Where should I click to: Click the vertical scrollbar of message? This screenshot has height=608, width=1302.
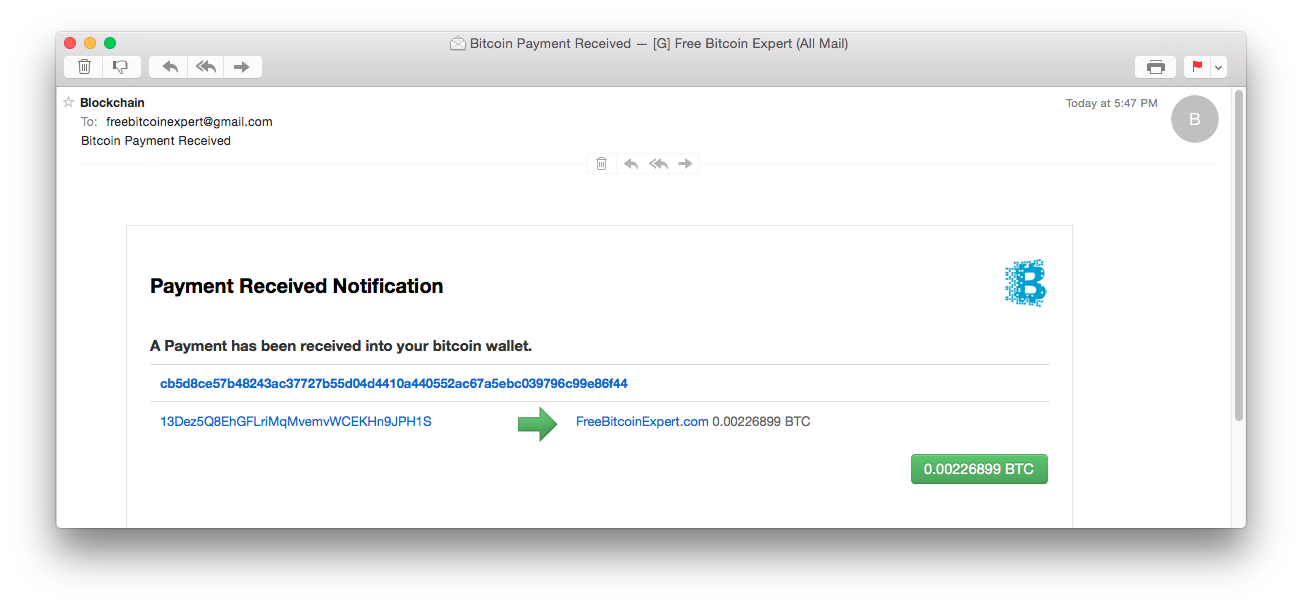coord(1239,254)
